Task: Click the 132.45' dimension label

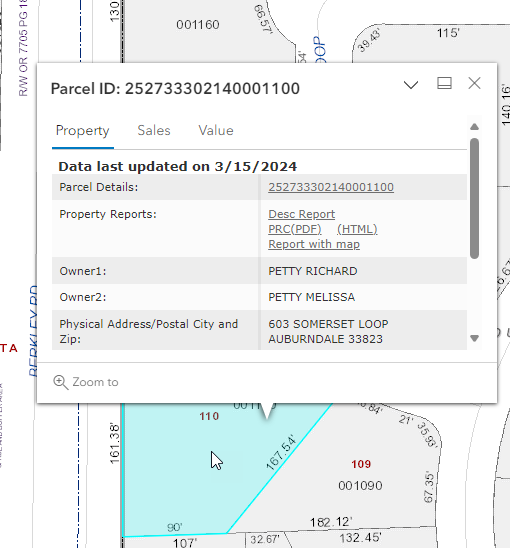Action: [x=360, y=538]
